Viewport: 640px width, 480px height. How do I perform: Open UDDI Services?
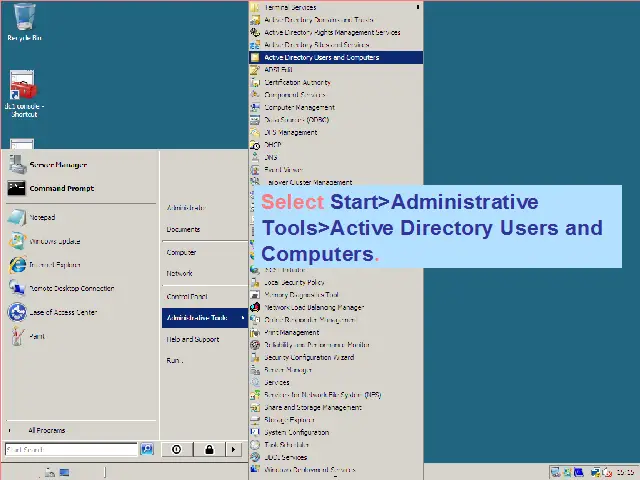point(336,457)
